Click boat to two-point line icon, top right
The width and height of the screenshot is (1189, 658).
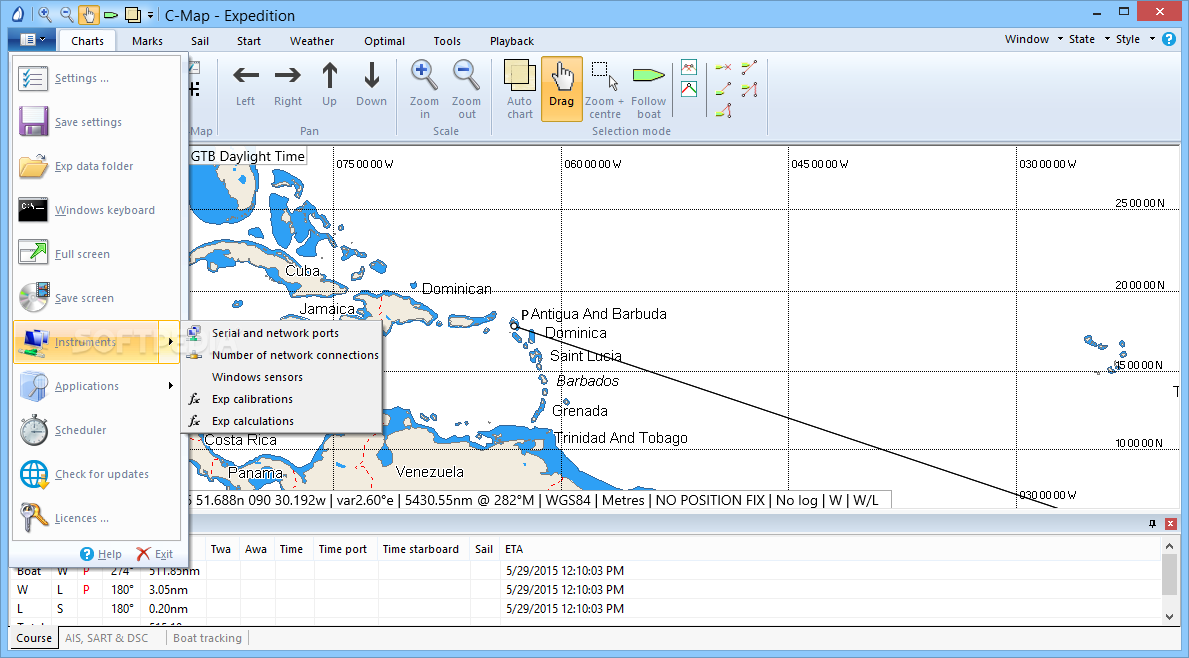point(749,67)
